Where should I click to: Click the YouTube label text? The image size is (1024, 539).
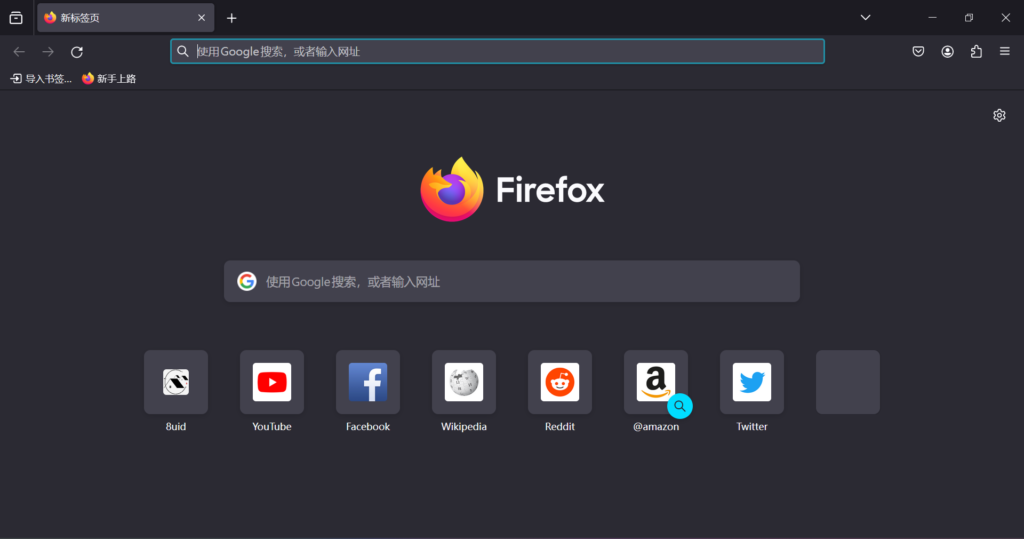point(272,427)
